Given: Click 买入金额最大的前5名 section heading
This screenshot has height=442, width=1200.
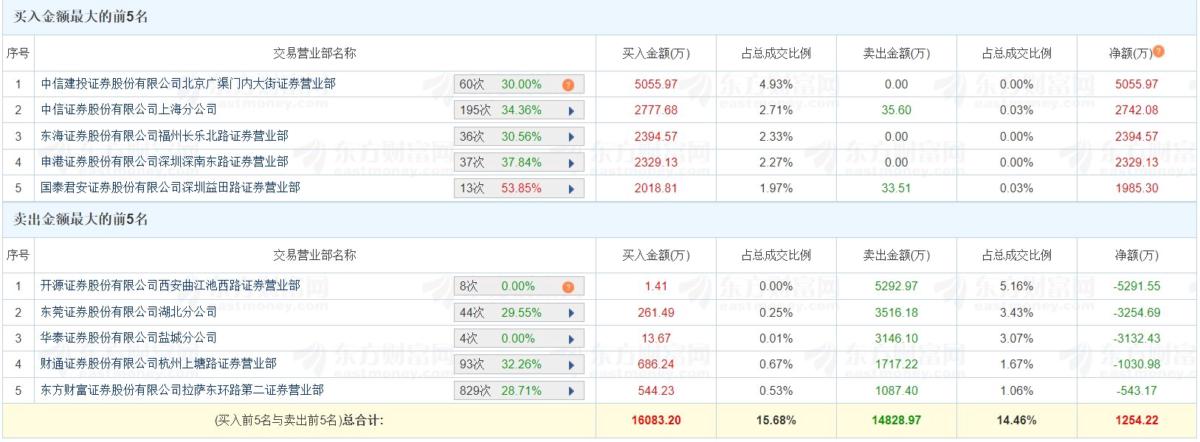Looking at the screenshot, I should click(79, 17).
